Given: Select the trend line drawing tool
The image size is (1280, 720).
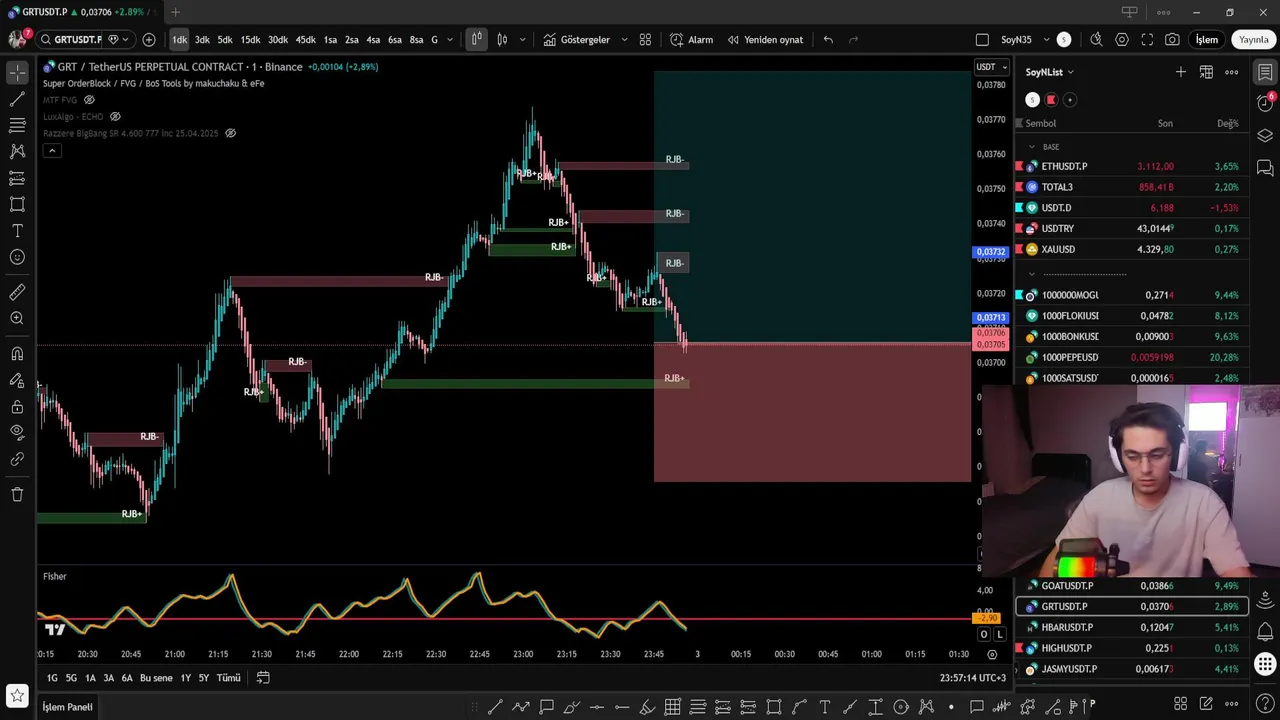Looking at the screenshot, I should tap(17, 99).
